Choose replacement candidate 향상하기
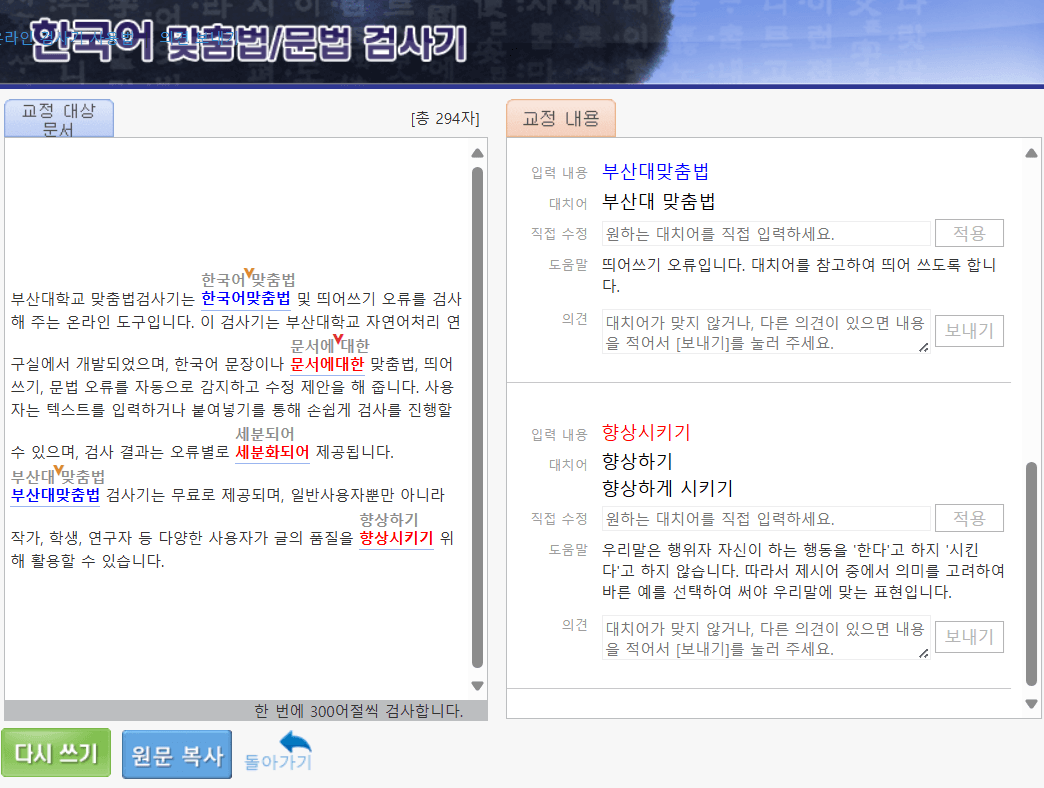The image size is (1044, 788). 637,461
